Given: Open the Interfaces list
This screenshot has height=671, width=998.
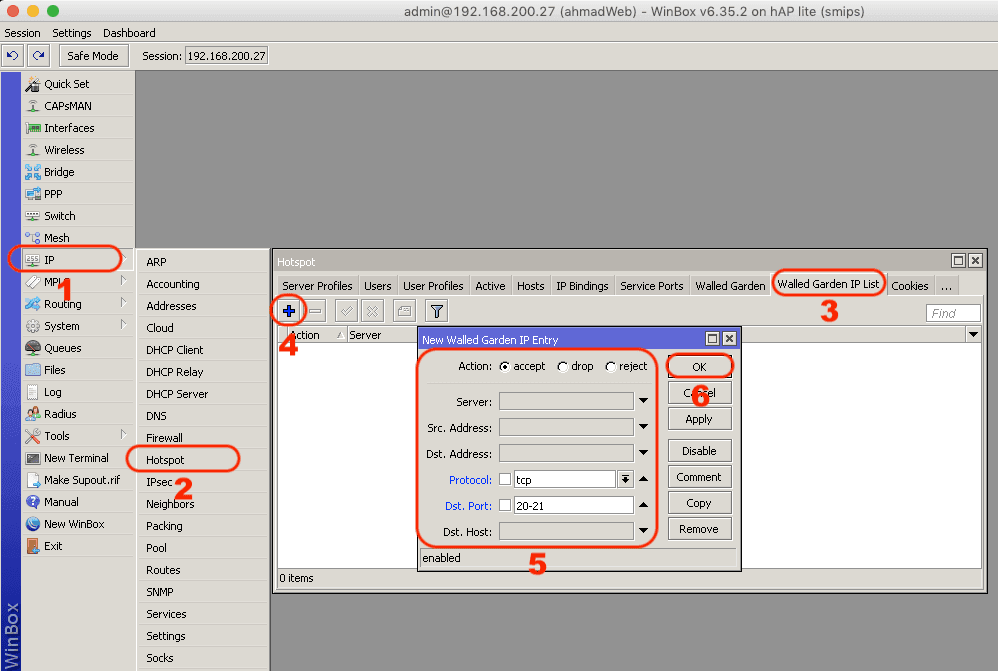Looking at the screenshot, I should click(x=78, y=128).
